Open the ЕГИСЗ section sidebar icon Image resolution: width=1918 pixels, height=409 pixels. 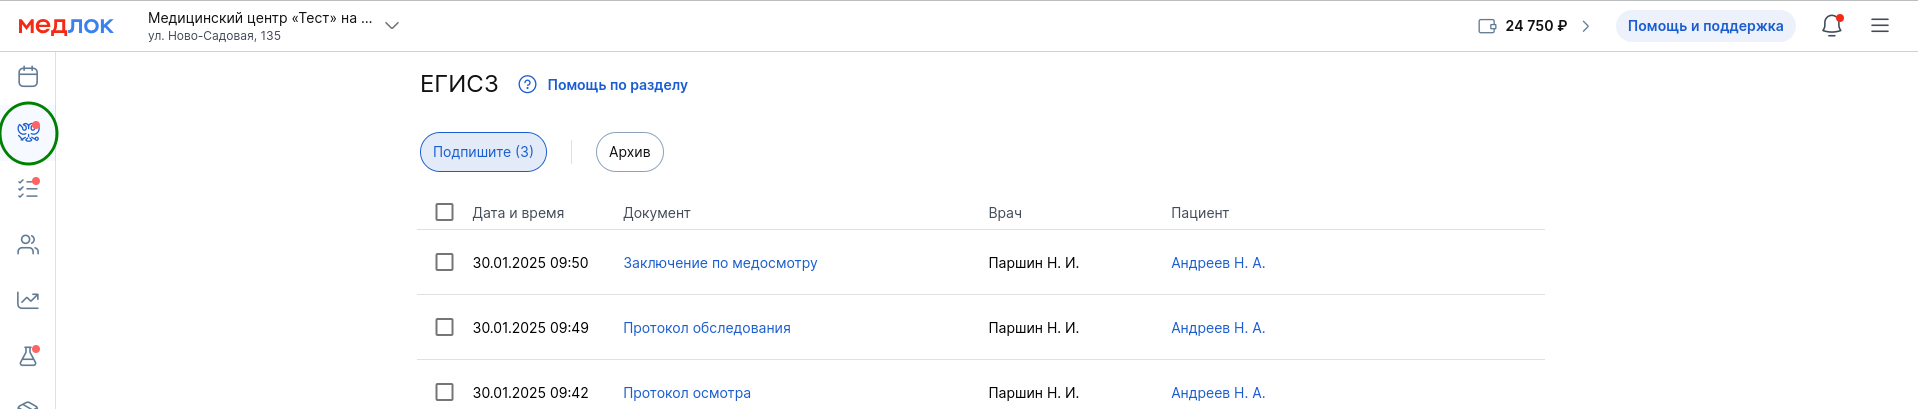pos(28,132)
